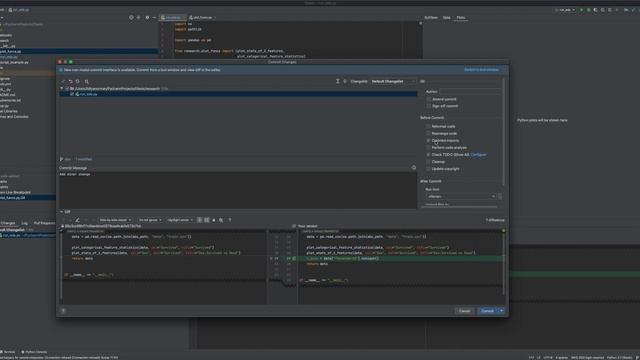Click the Refresh icon in changes toolbar
The image size is (640, 360).
[78, 82]
